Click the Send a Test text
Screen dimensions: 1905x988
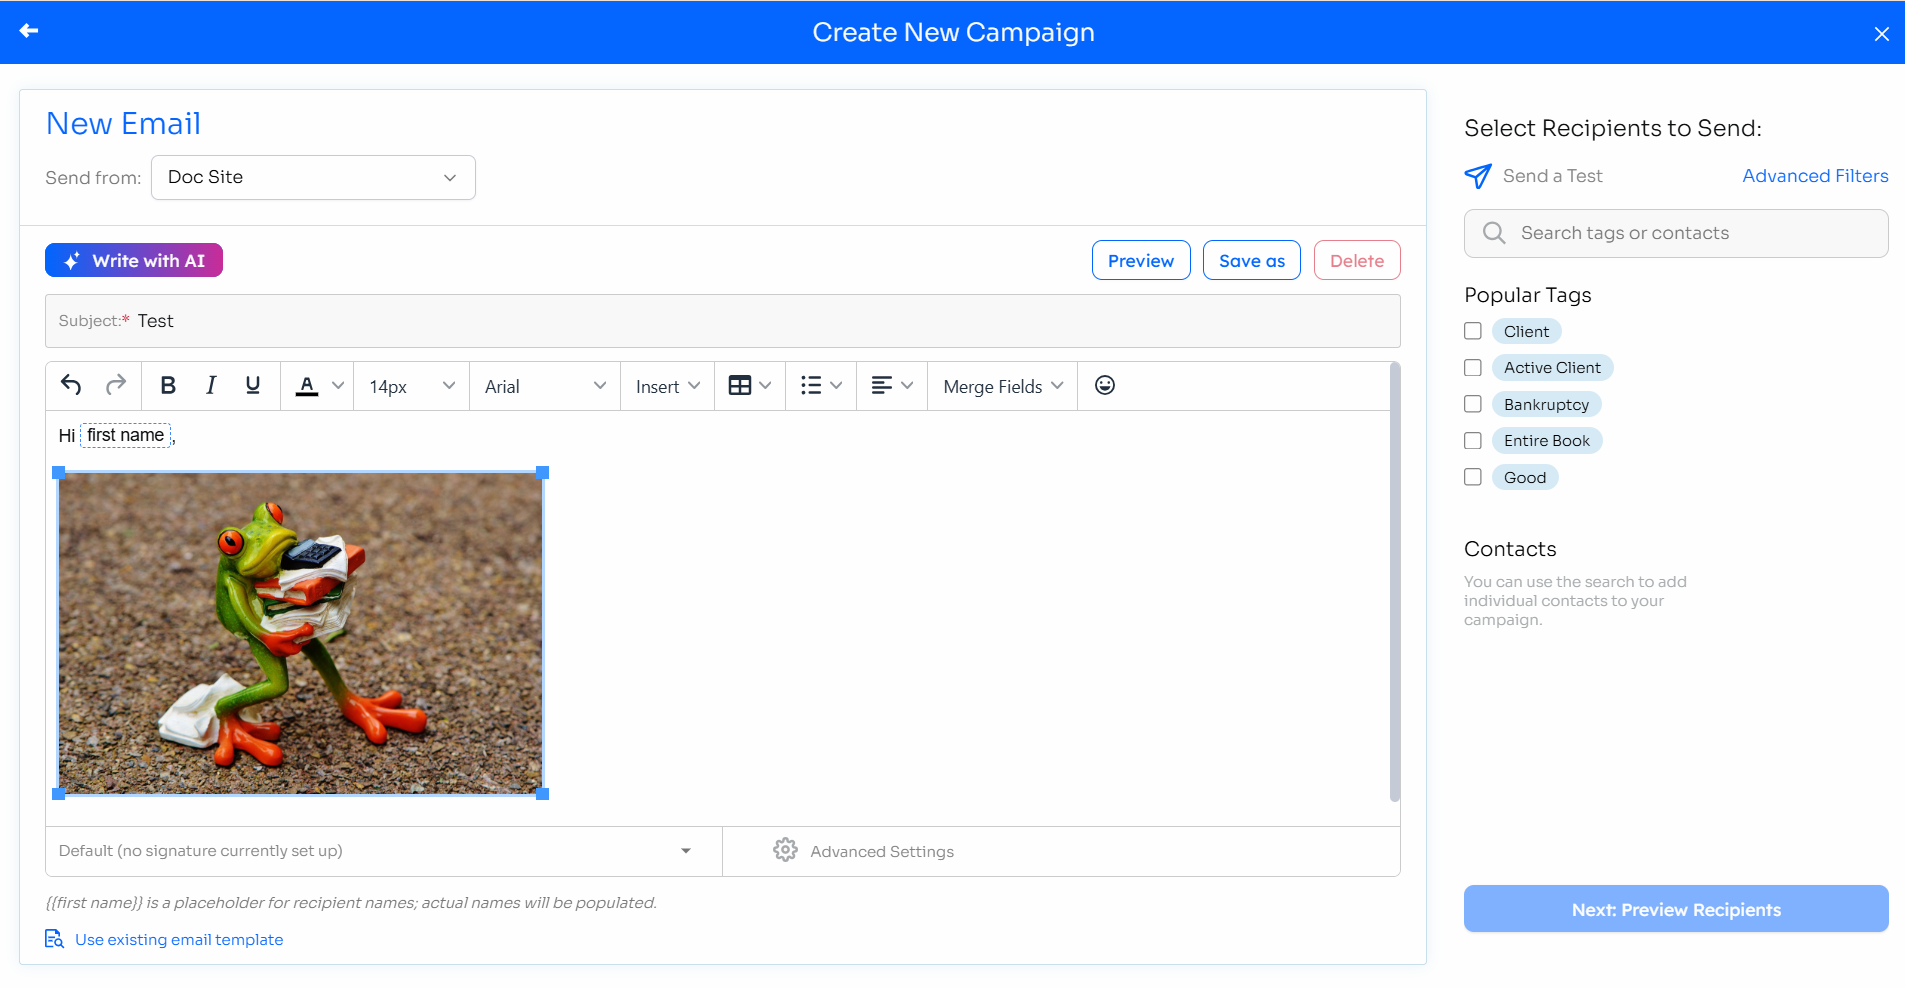click(x=1552, y=176)
